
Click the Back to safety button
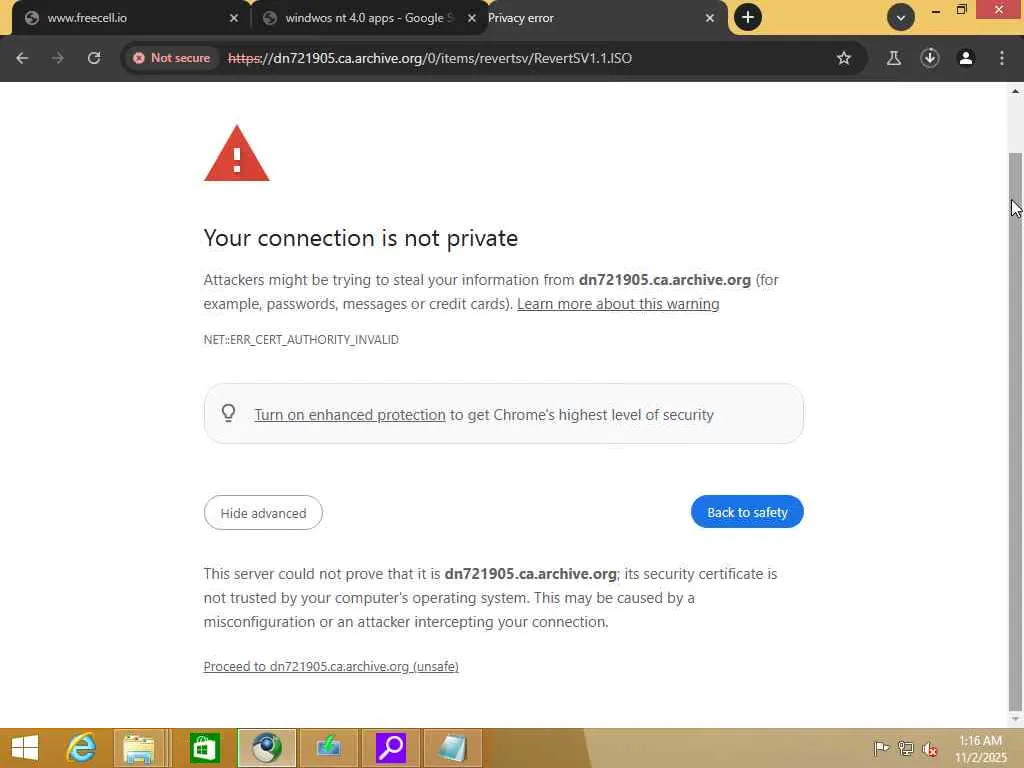pyautogui.click(x=747, y=512)
